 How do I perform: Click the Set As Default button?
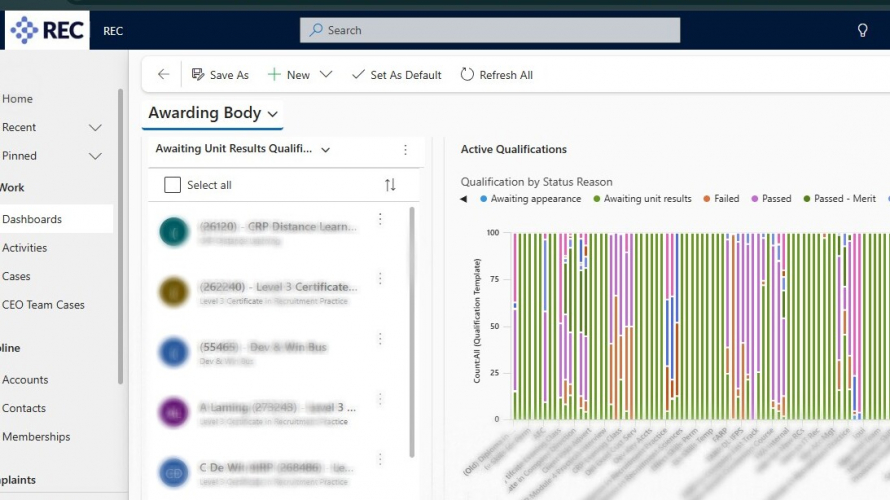[x=396, y=75]
